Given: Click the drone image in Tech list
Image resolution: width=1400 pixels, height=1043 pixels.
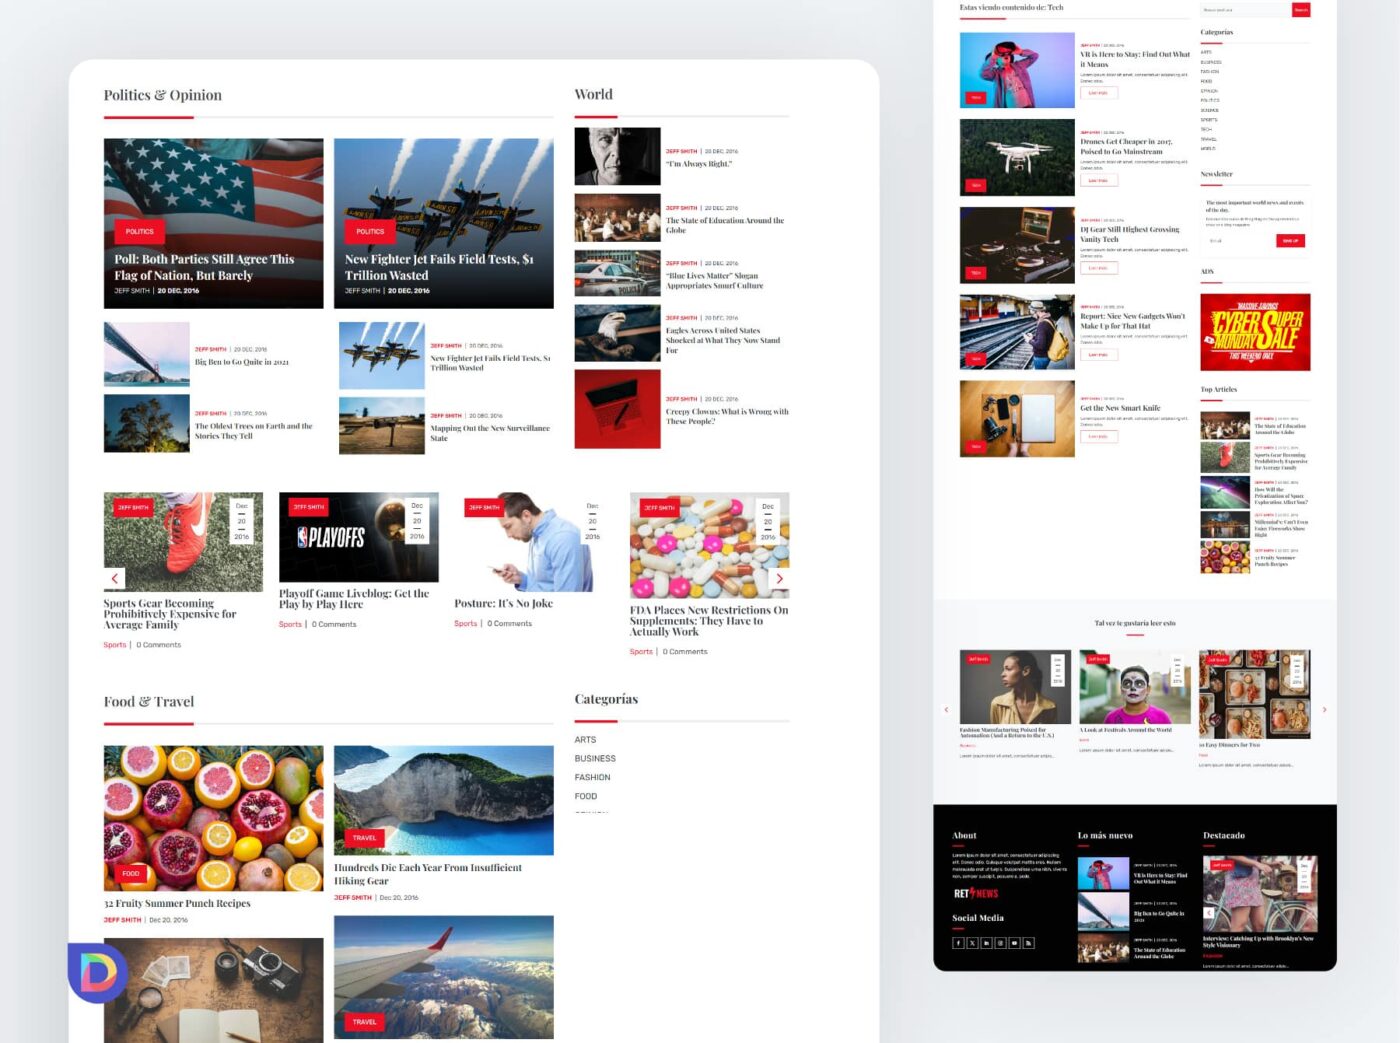Looking at the screenshot, I should click(1017, 157).
